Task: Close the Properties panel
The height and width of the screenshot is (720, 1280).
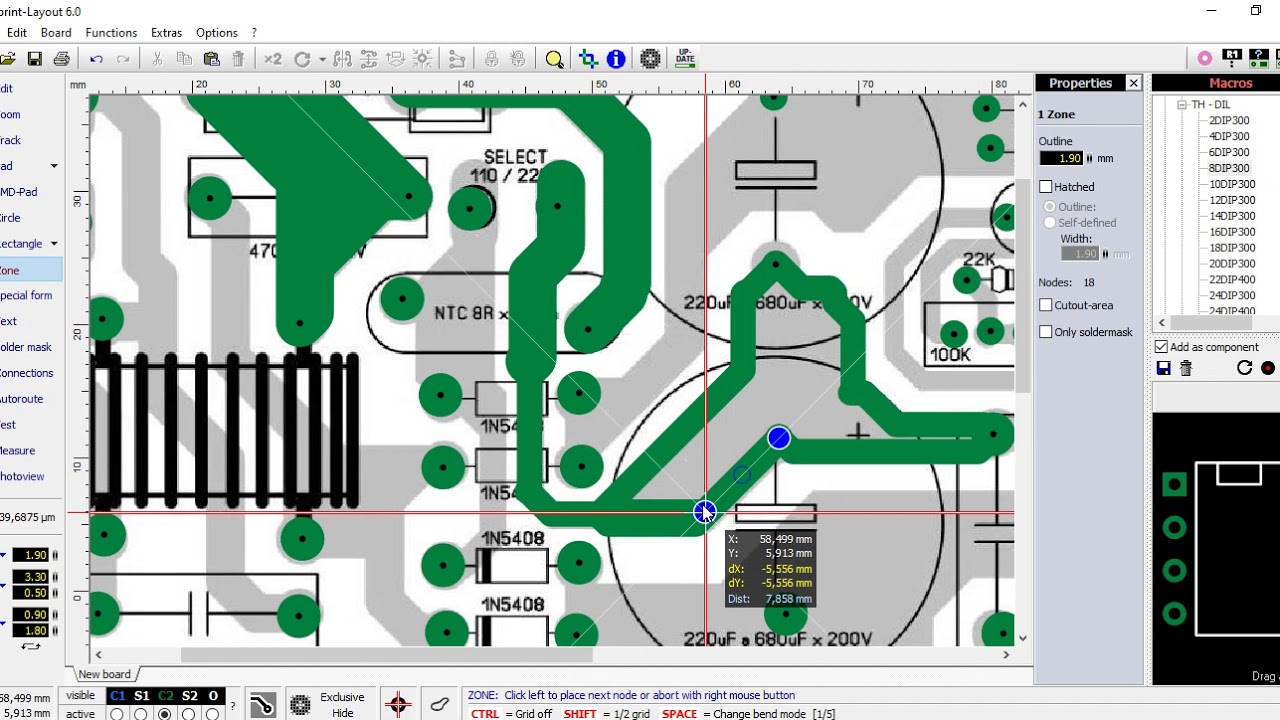Action: point(1133,83)
